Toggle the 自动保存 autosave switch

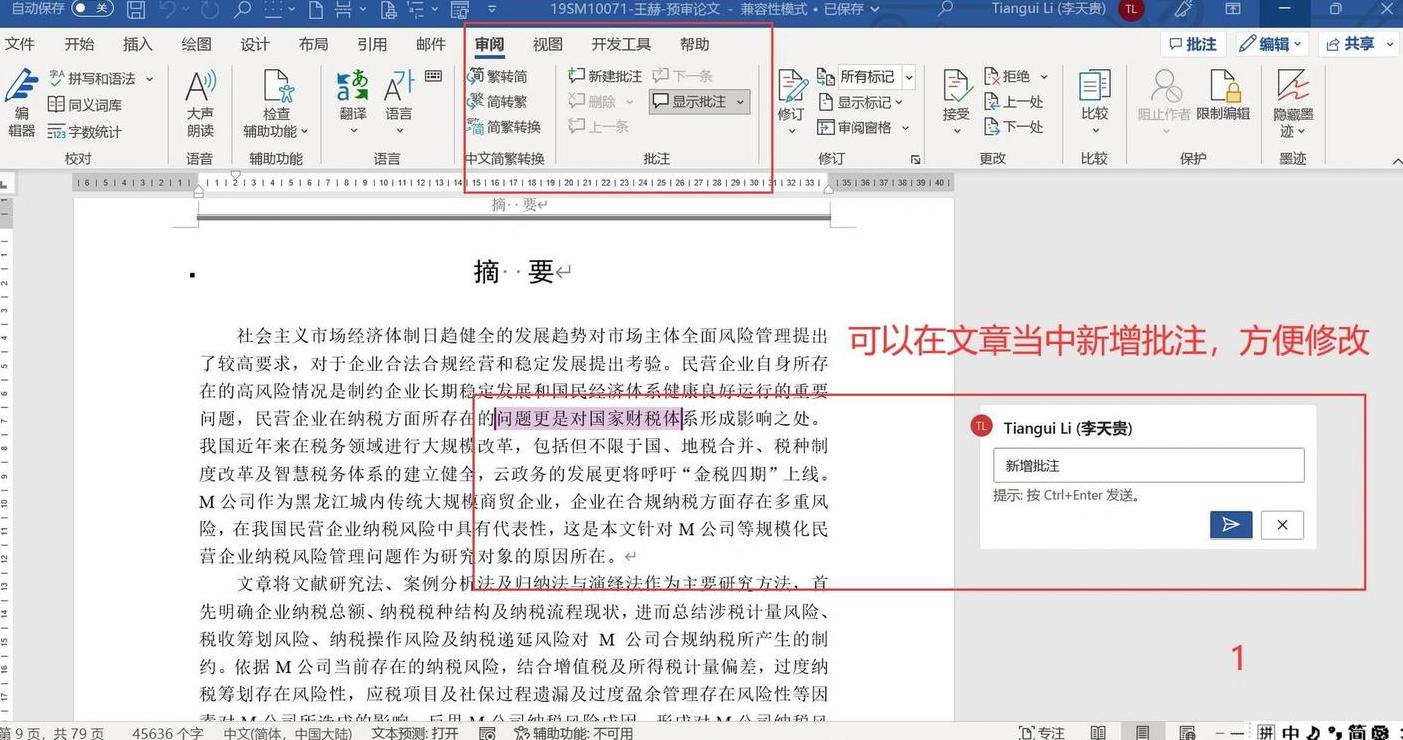[x=91, y=8]
